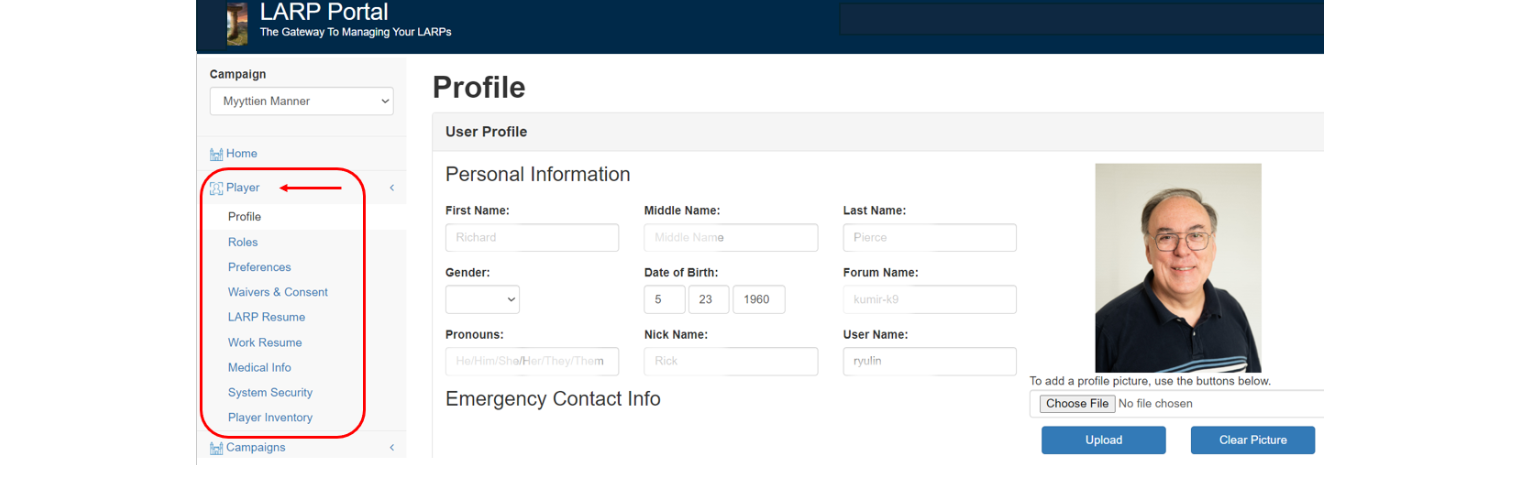
Task: Open Waivers & Consent link
Action: pyautogui.click(x=277, y=292)
